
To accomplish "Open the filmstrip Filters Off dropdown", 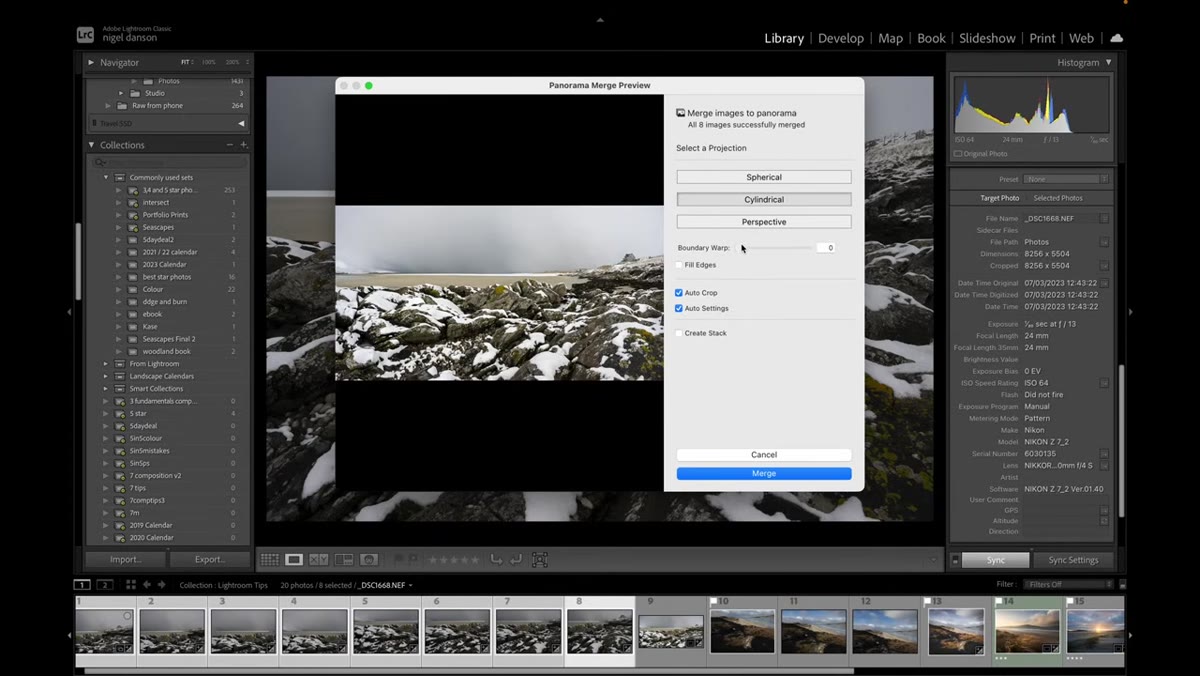I will [x=1067, y=584].
